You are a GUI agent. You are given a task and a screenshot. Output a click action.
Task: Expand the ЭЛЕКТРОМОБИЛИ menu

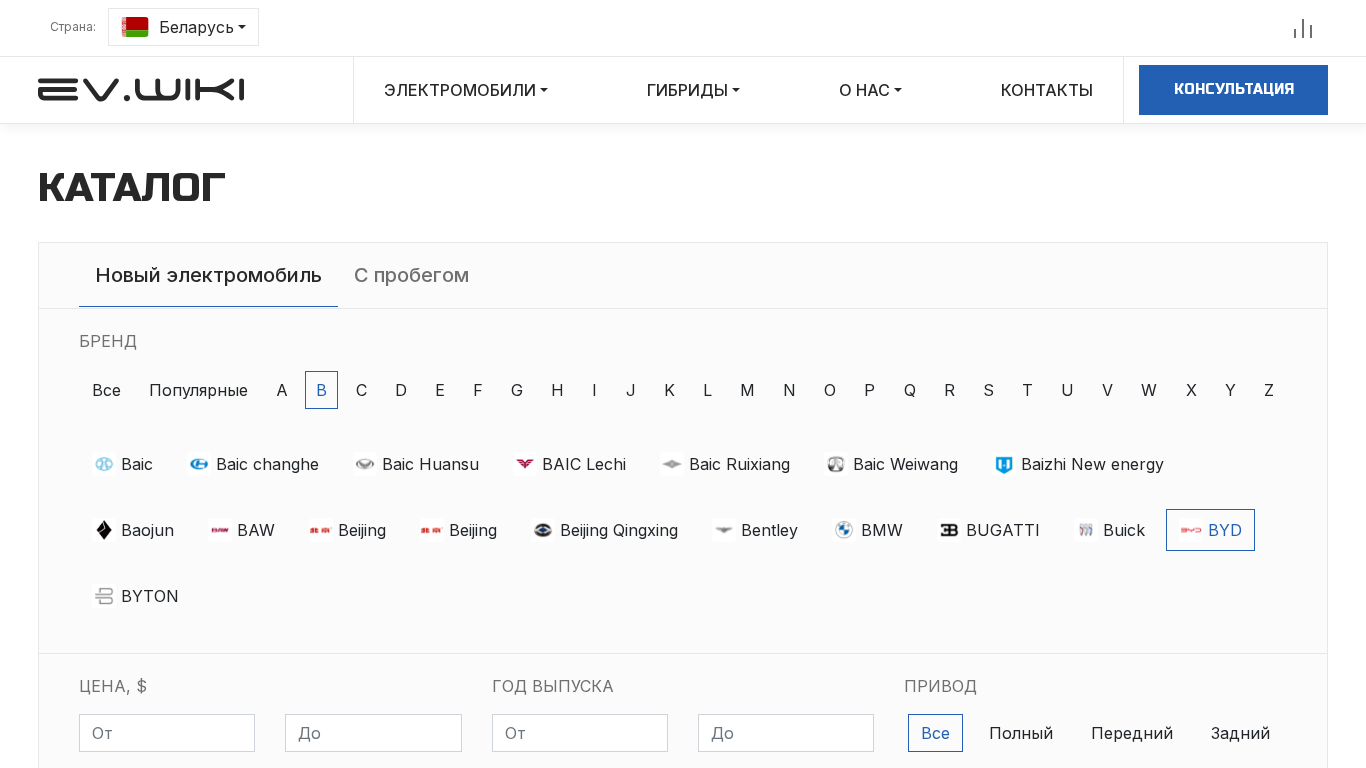pyautogui.click(x=466, y=90)
